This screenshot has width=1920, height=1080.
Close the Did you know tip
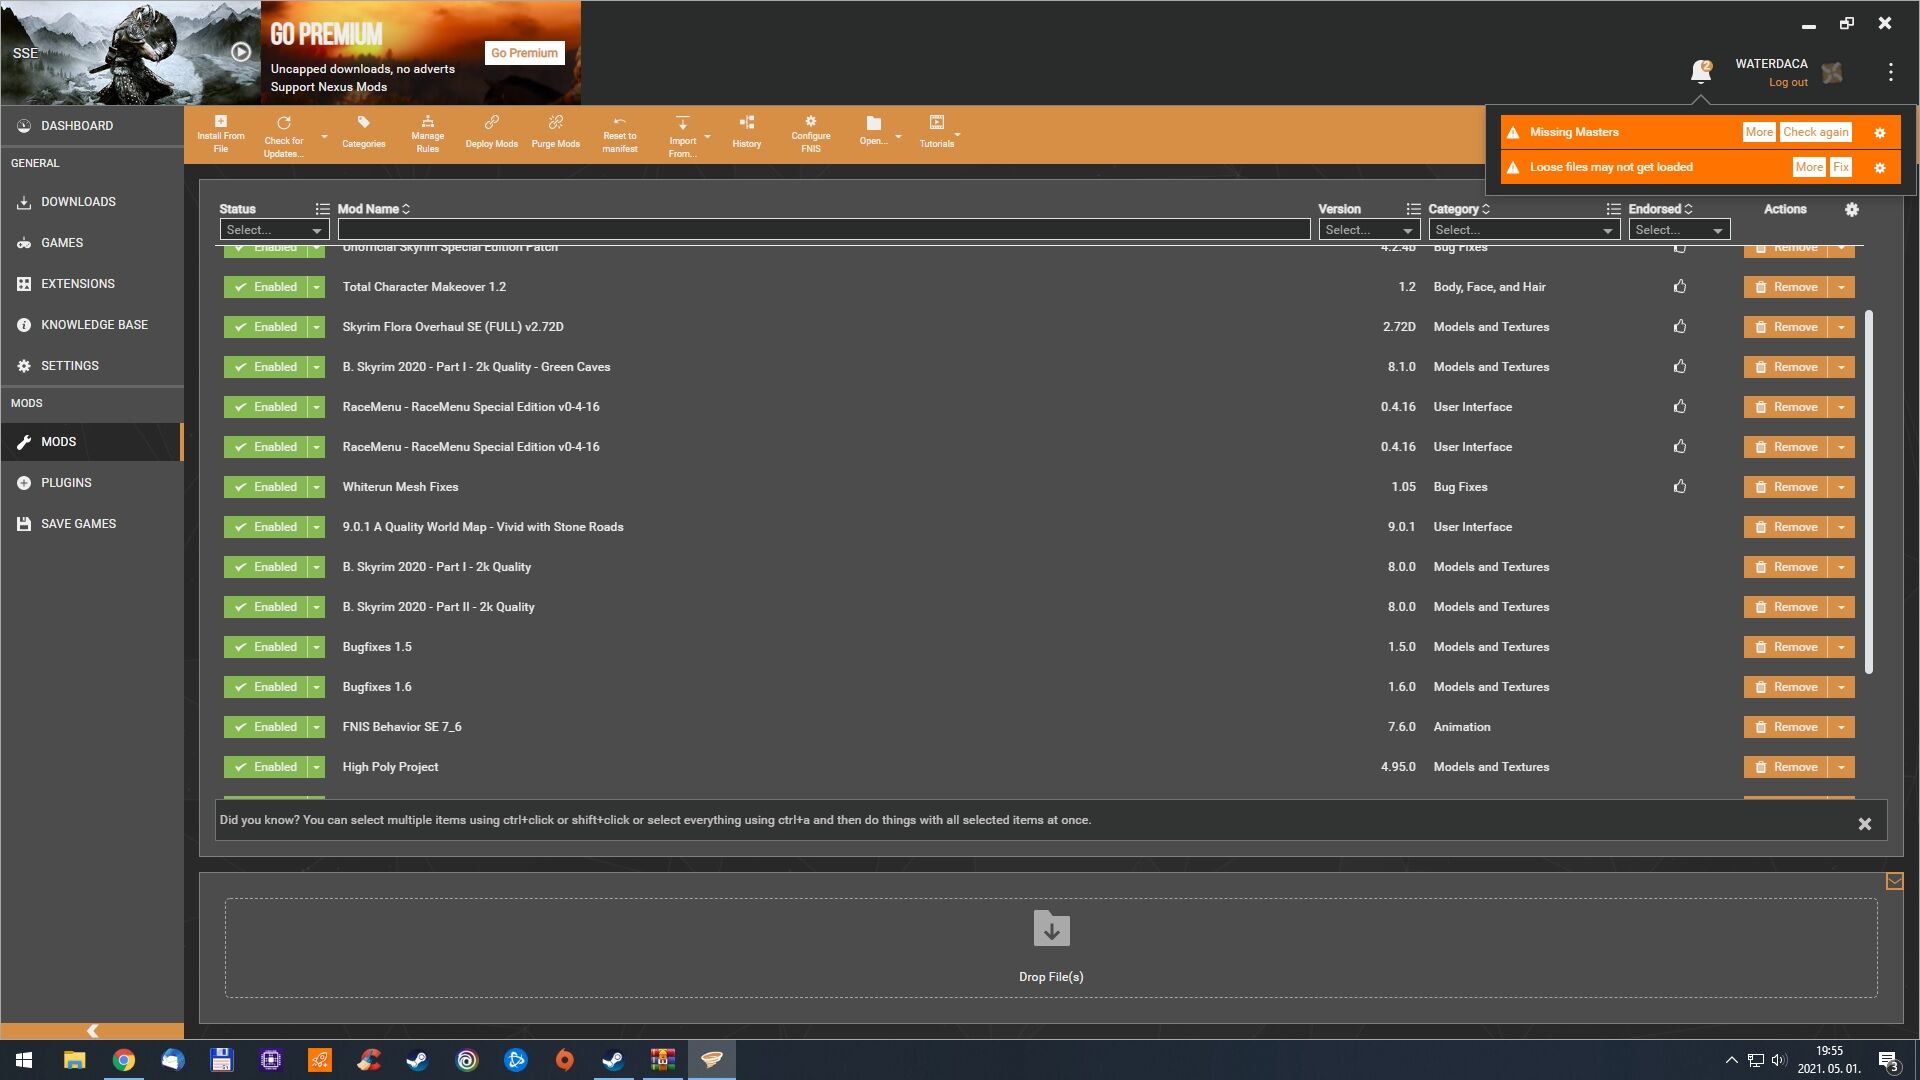(1864, 824)
